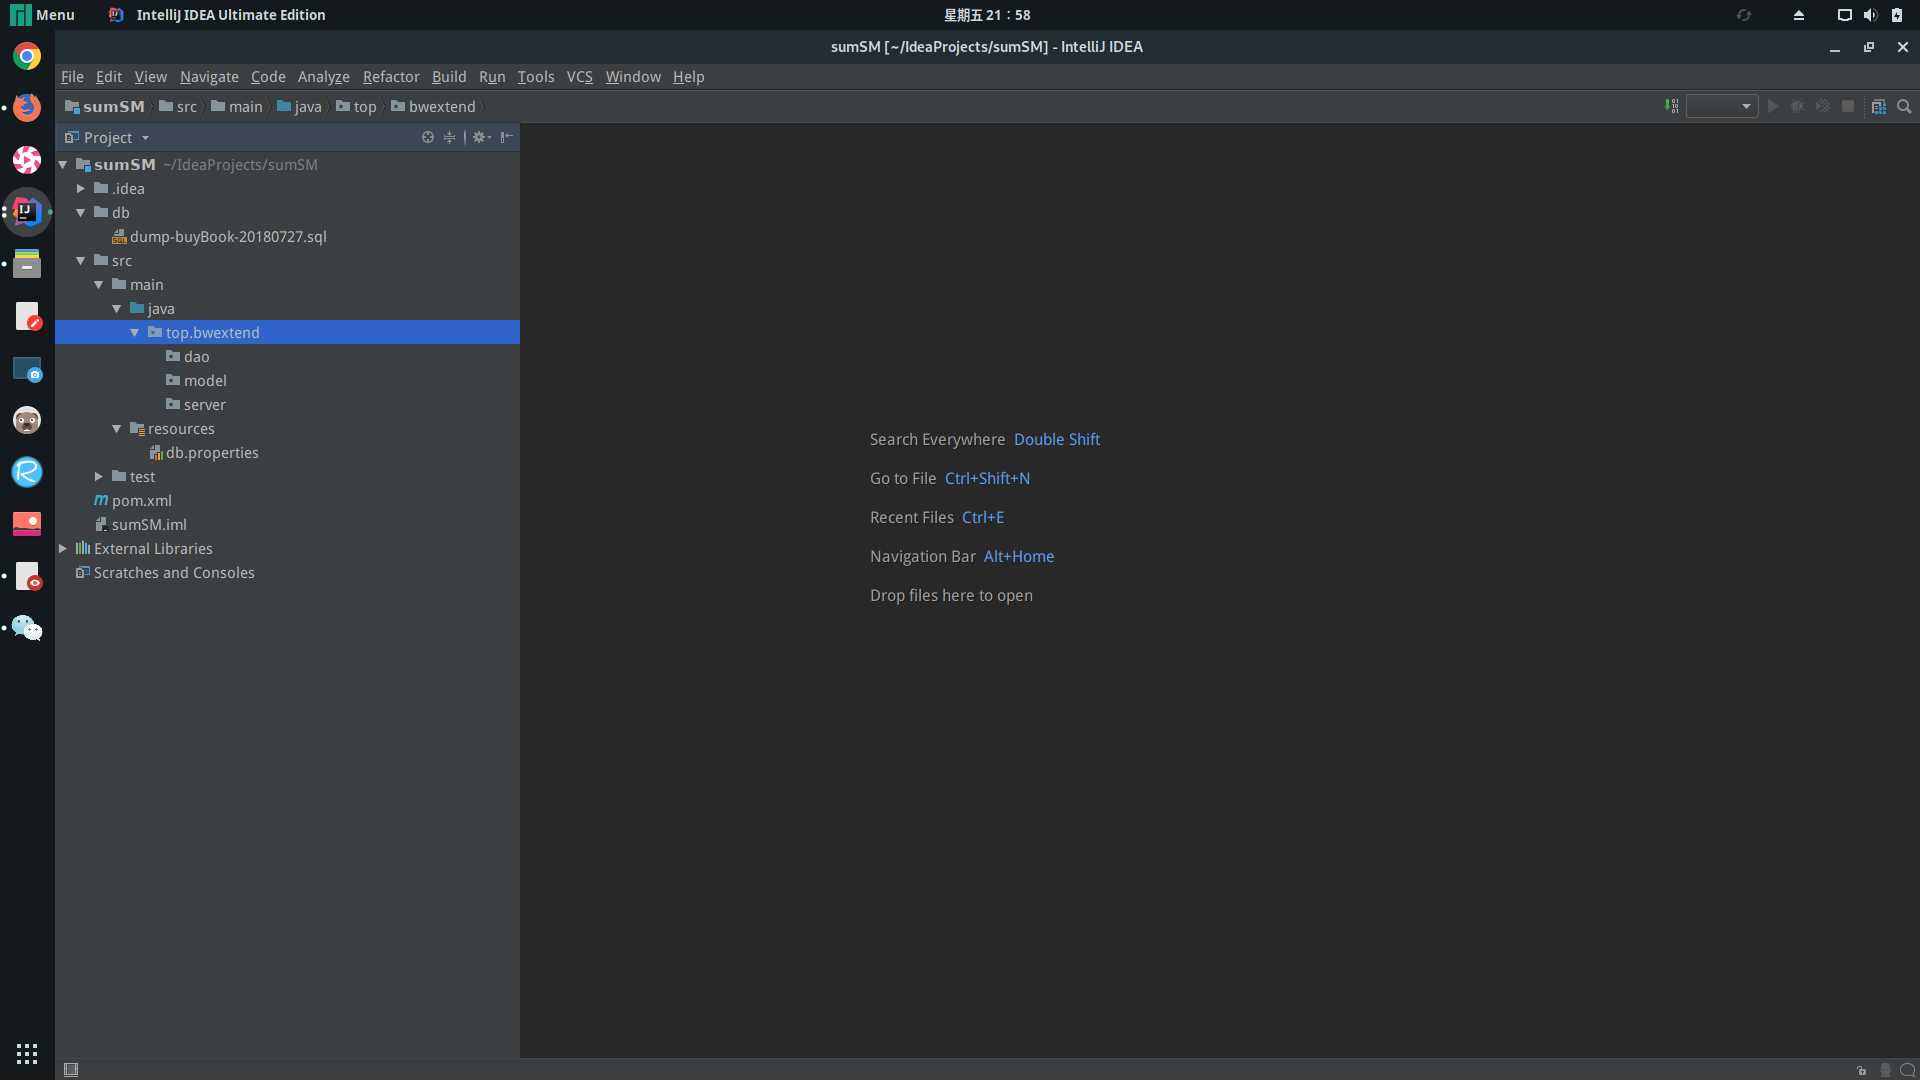Open the File menu
Image resolution: width=1920 pixels, height=1080 pixels.
(x=71, y=76)
